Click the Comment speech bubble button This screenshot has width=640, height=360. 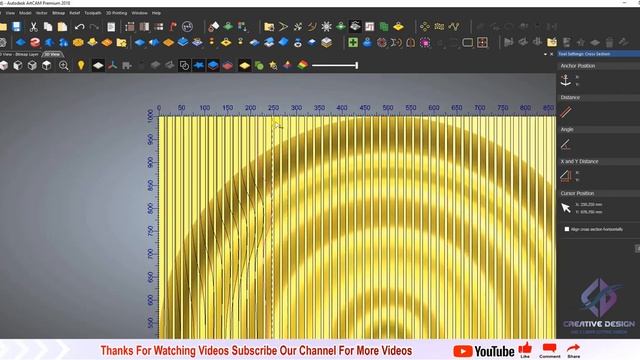(x=549, y=351)
